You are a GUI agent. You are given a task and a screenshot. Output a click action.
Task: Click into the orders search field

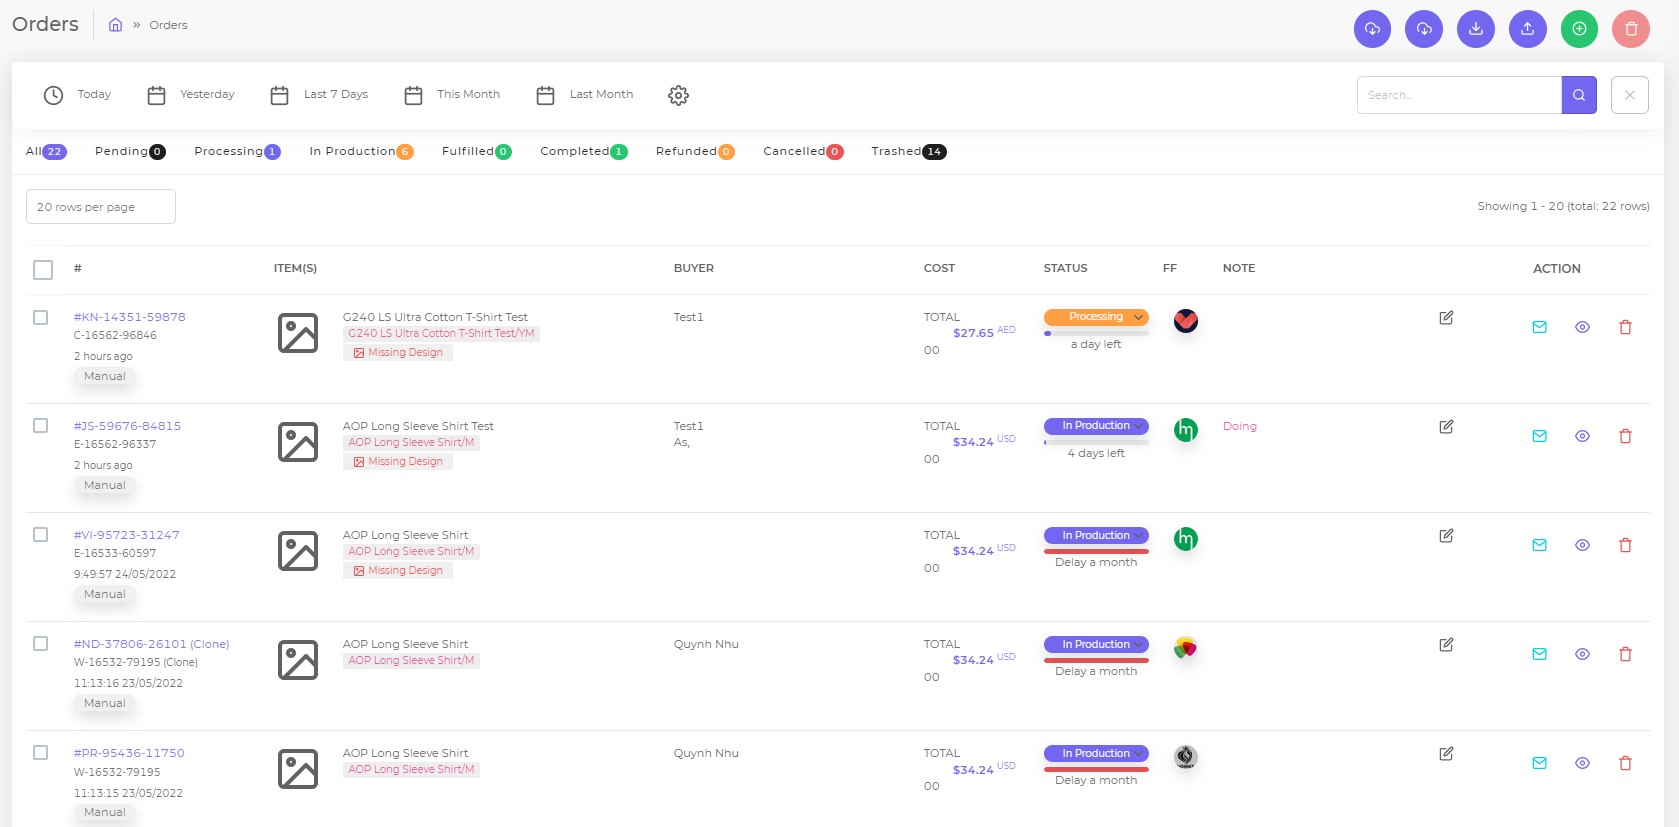tap(1459, 95)
